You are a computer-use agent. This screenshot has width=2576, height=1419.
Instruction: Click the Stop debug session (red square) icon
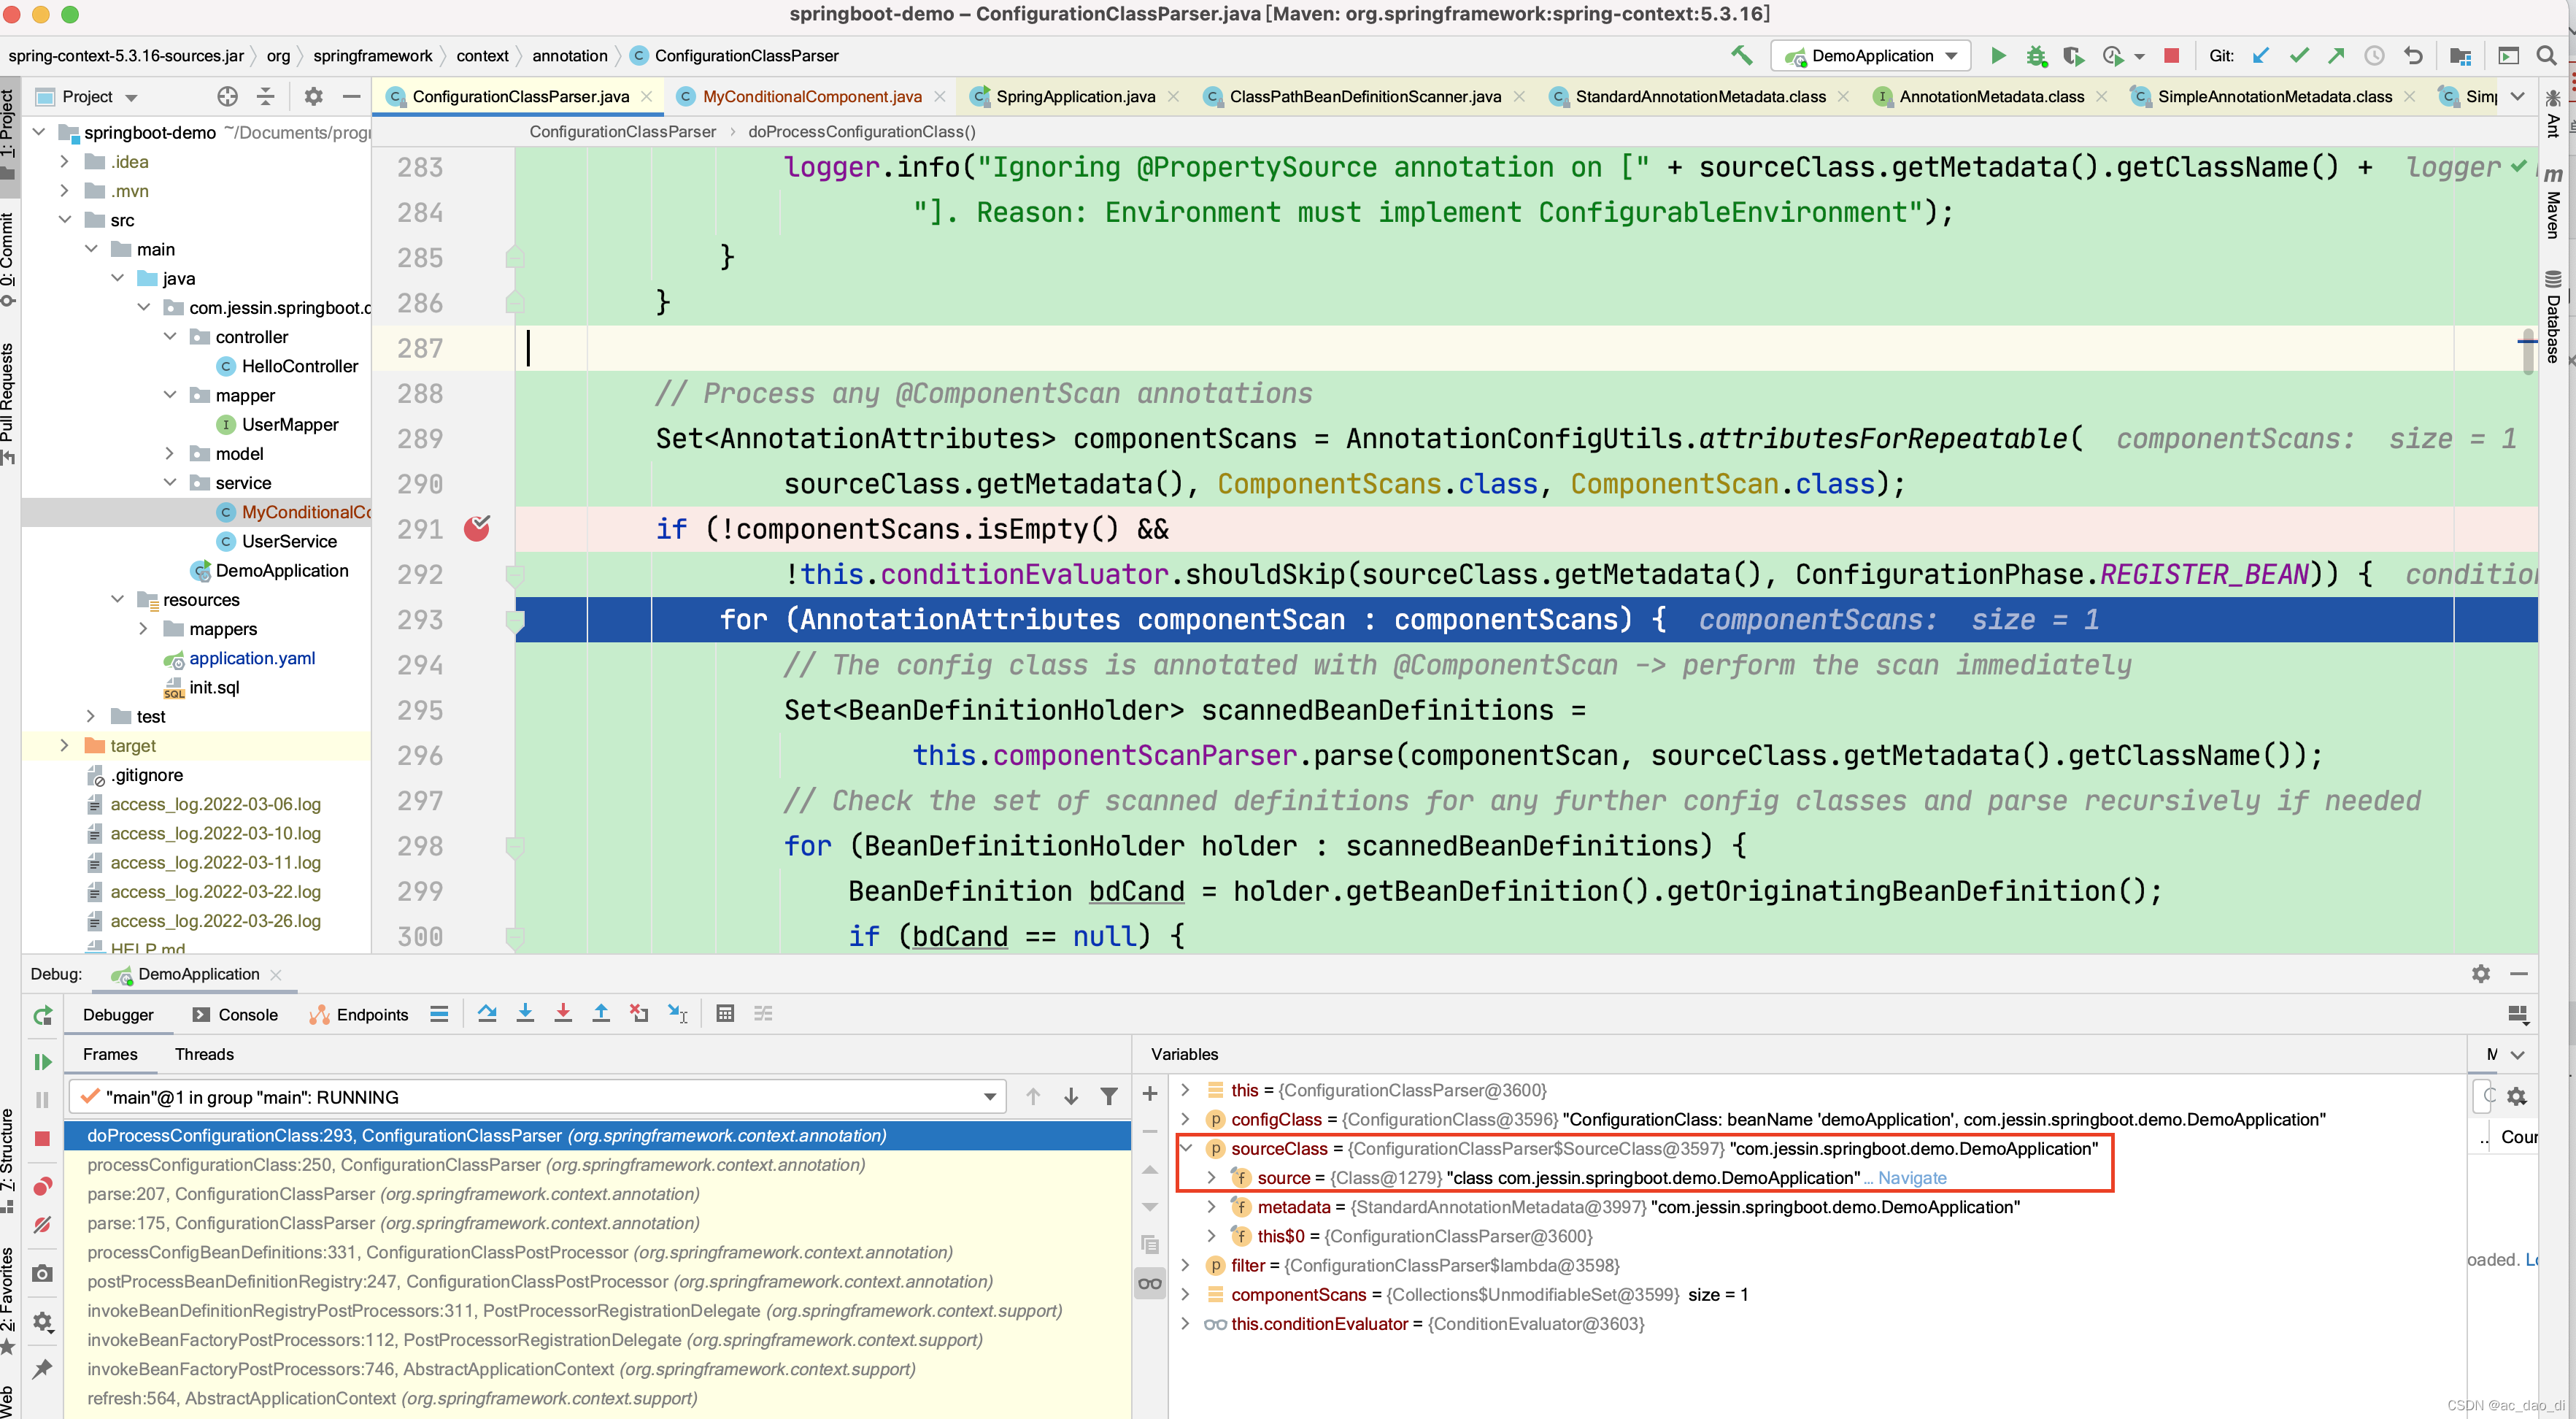click(x=2175, y=58)
